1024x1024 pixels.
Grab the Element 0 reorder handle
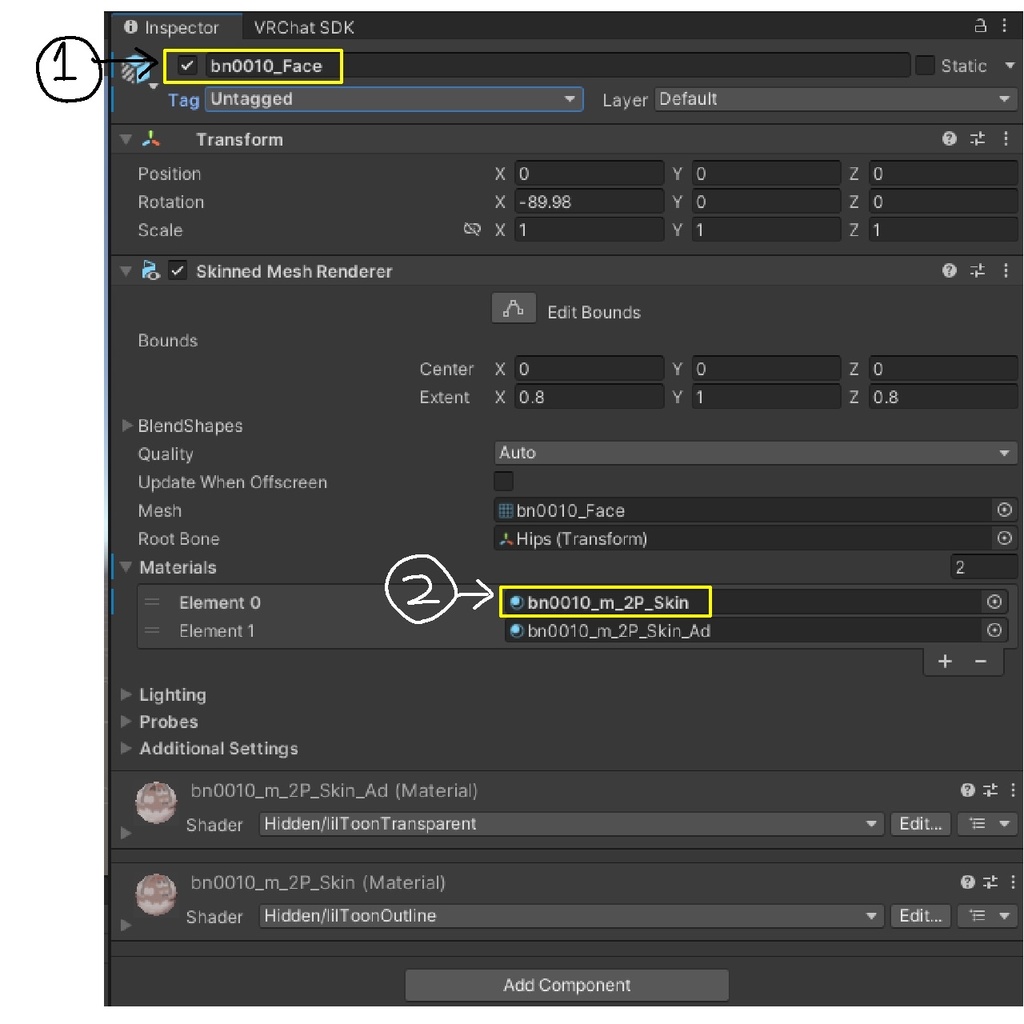tap(152, 602)
